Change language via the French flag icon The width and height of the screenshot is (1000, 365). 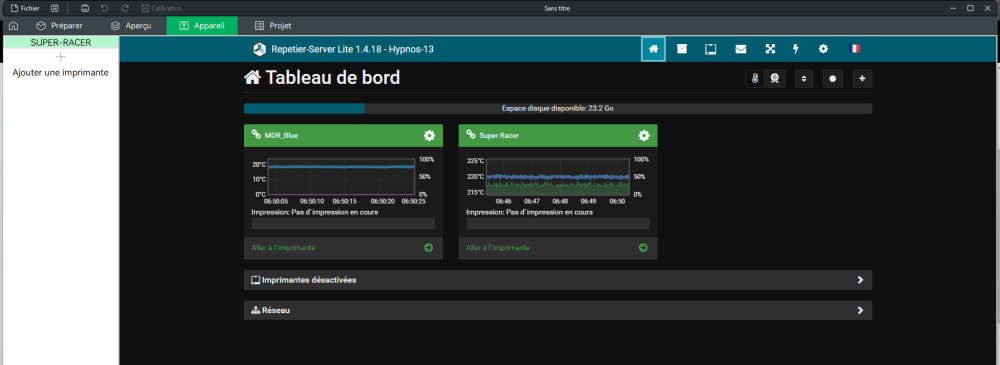tap(855, 49)
